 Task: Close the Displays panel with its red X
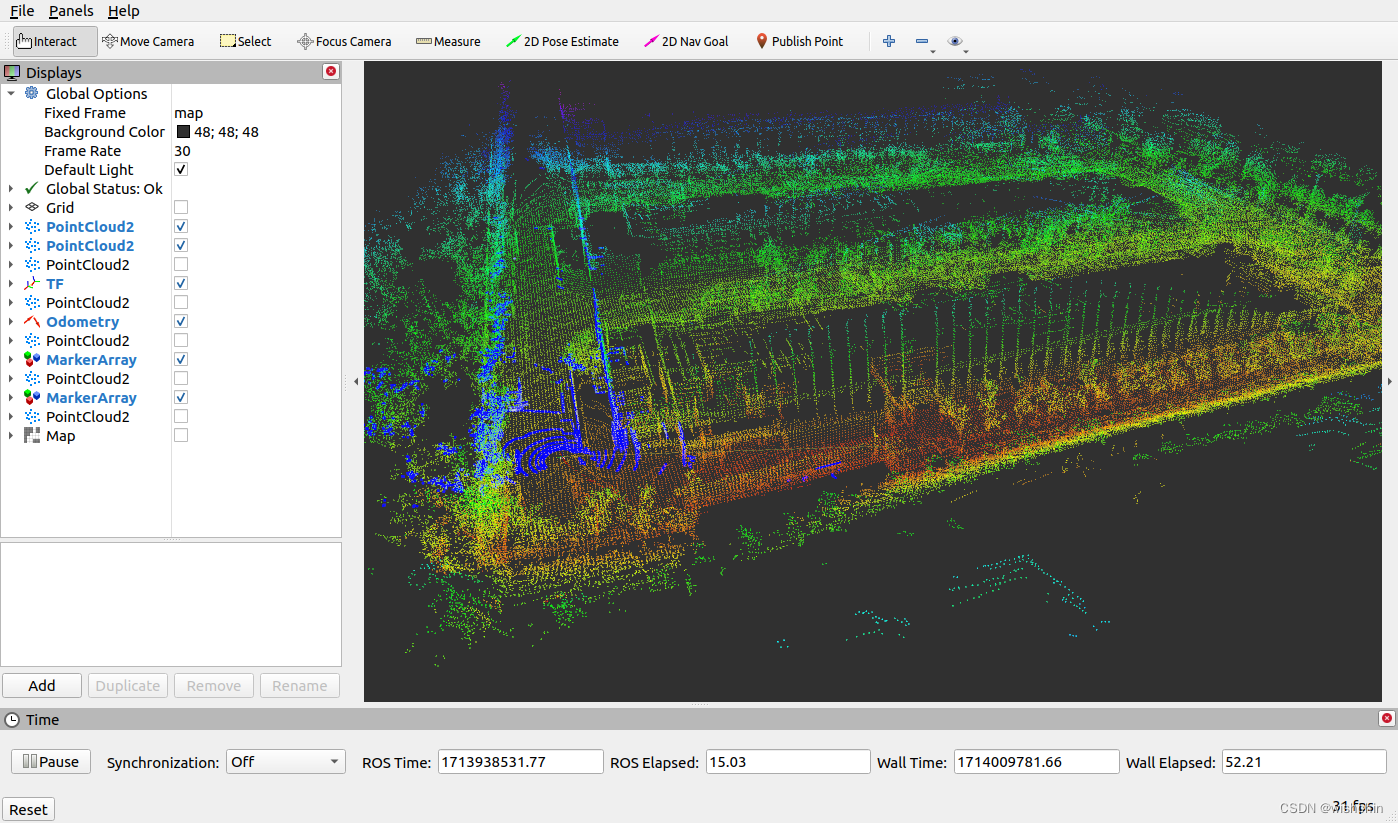(331, 71)
